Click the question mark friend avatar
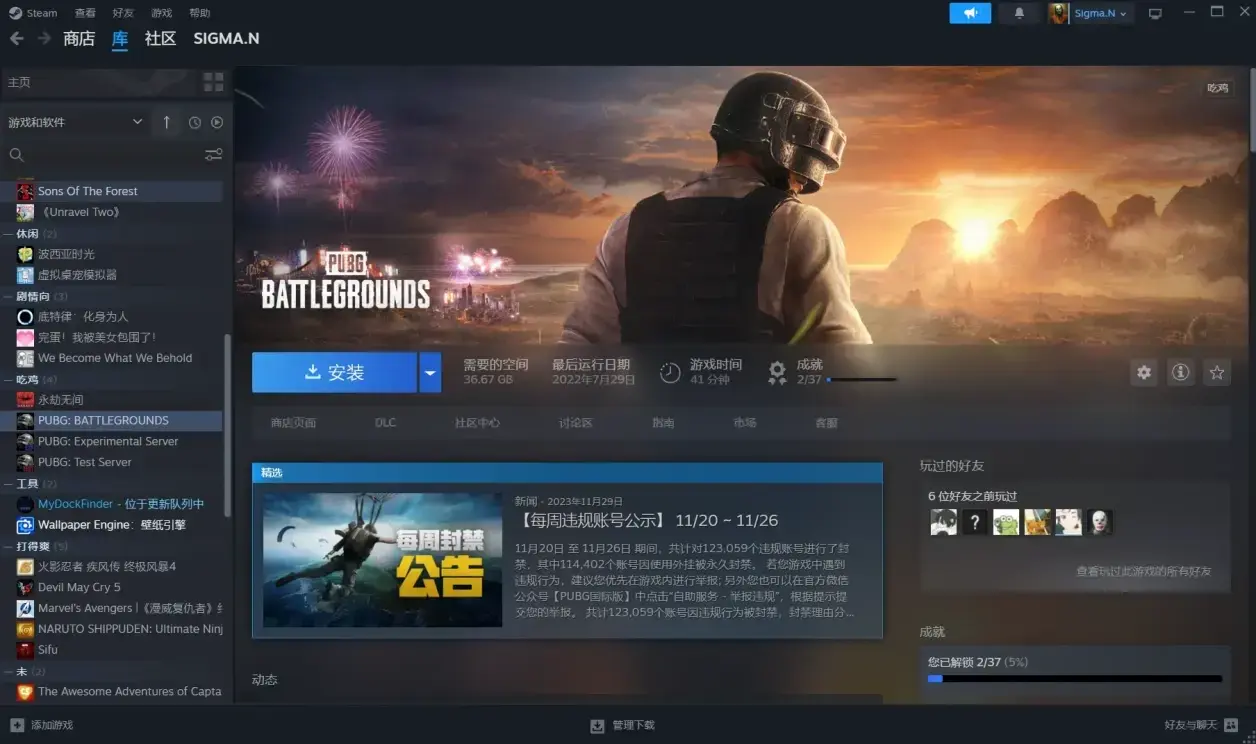This screenshot has height=744, width=1256. point(975,522)
